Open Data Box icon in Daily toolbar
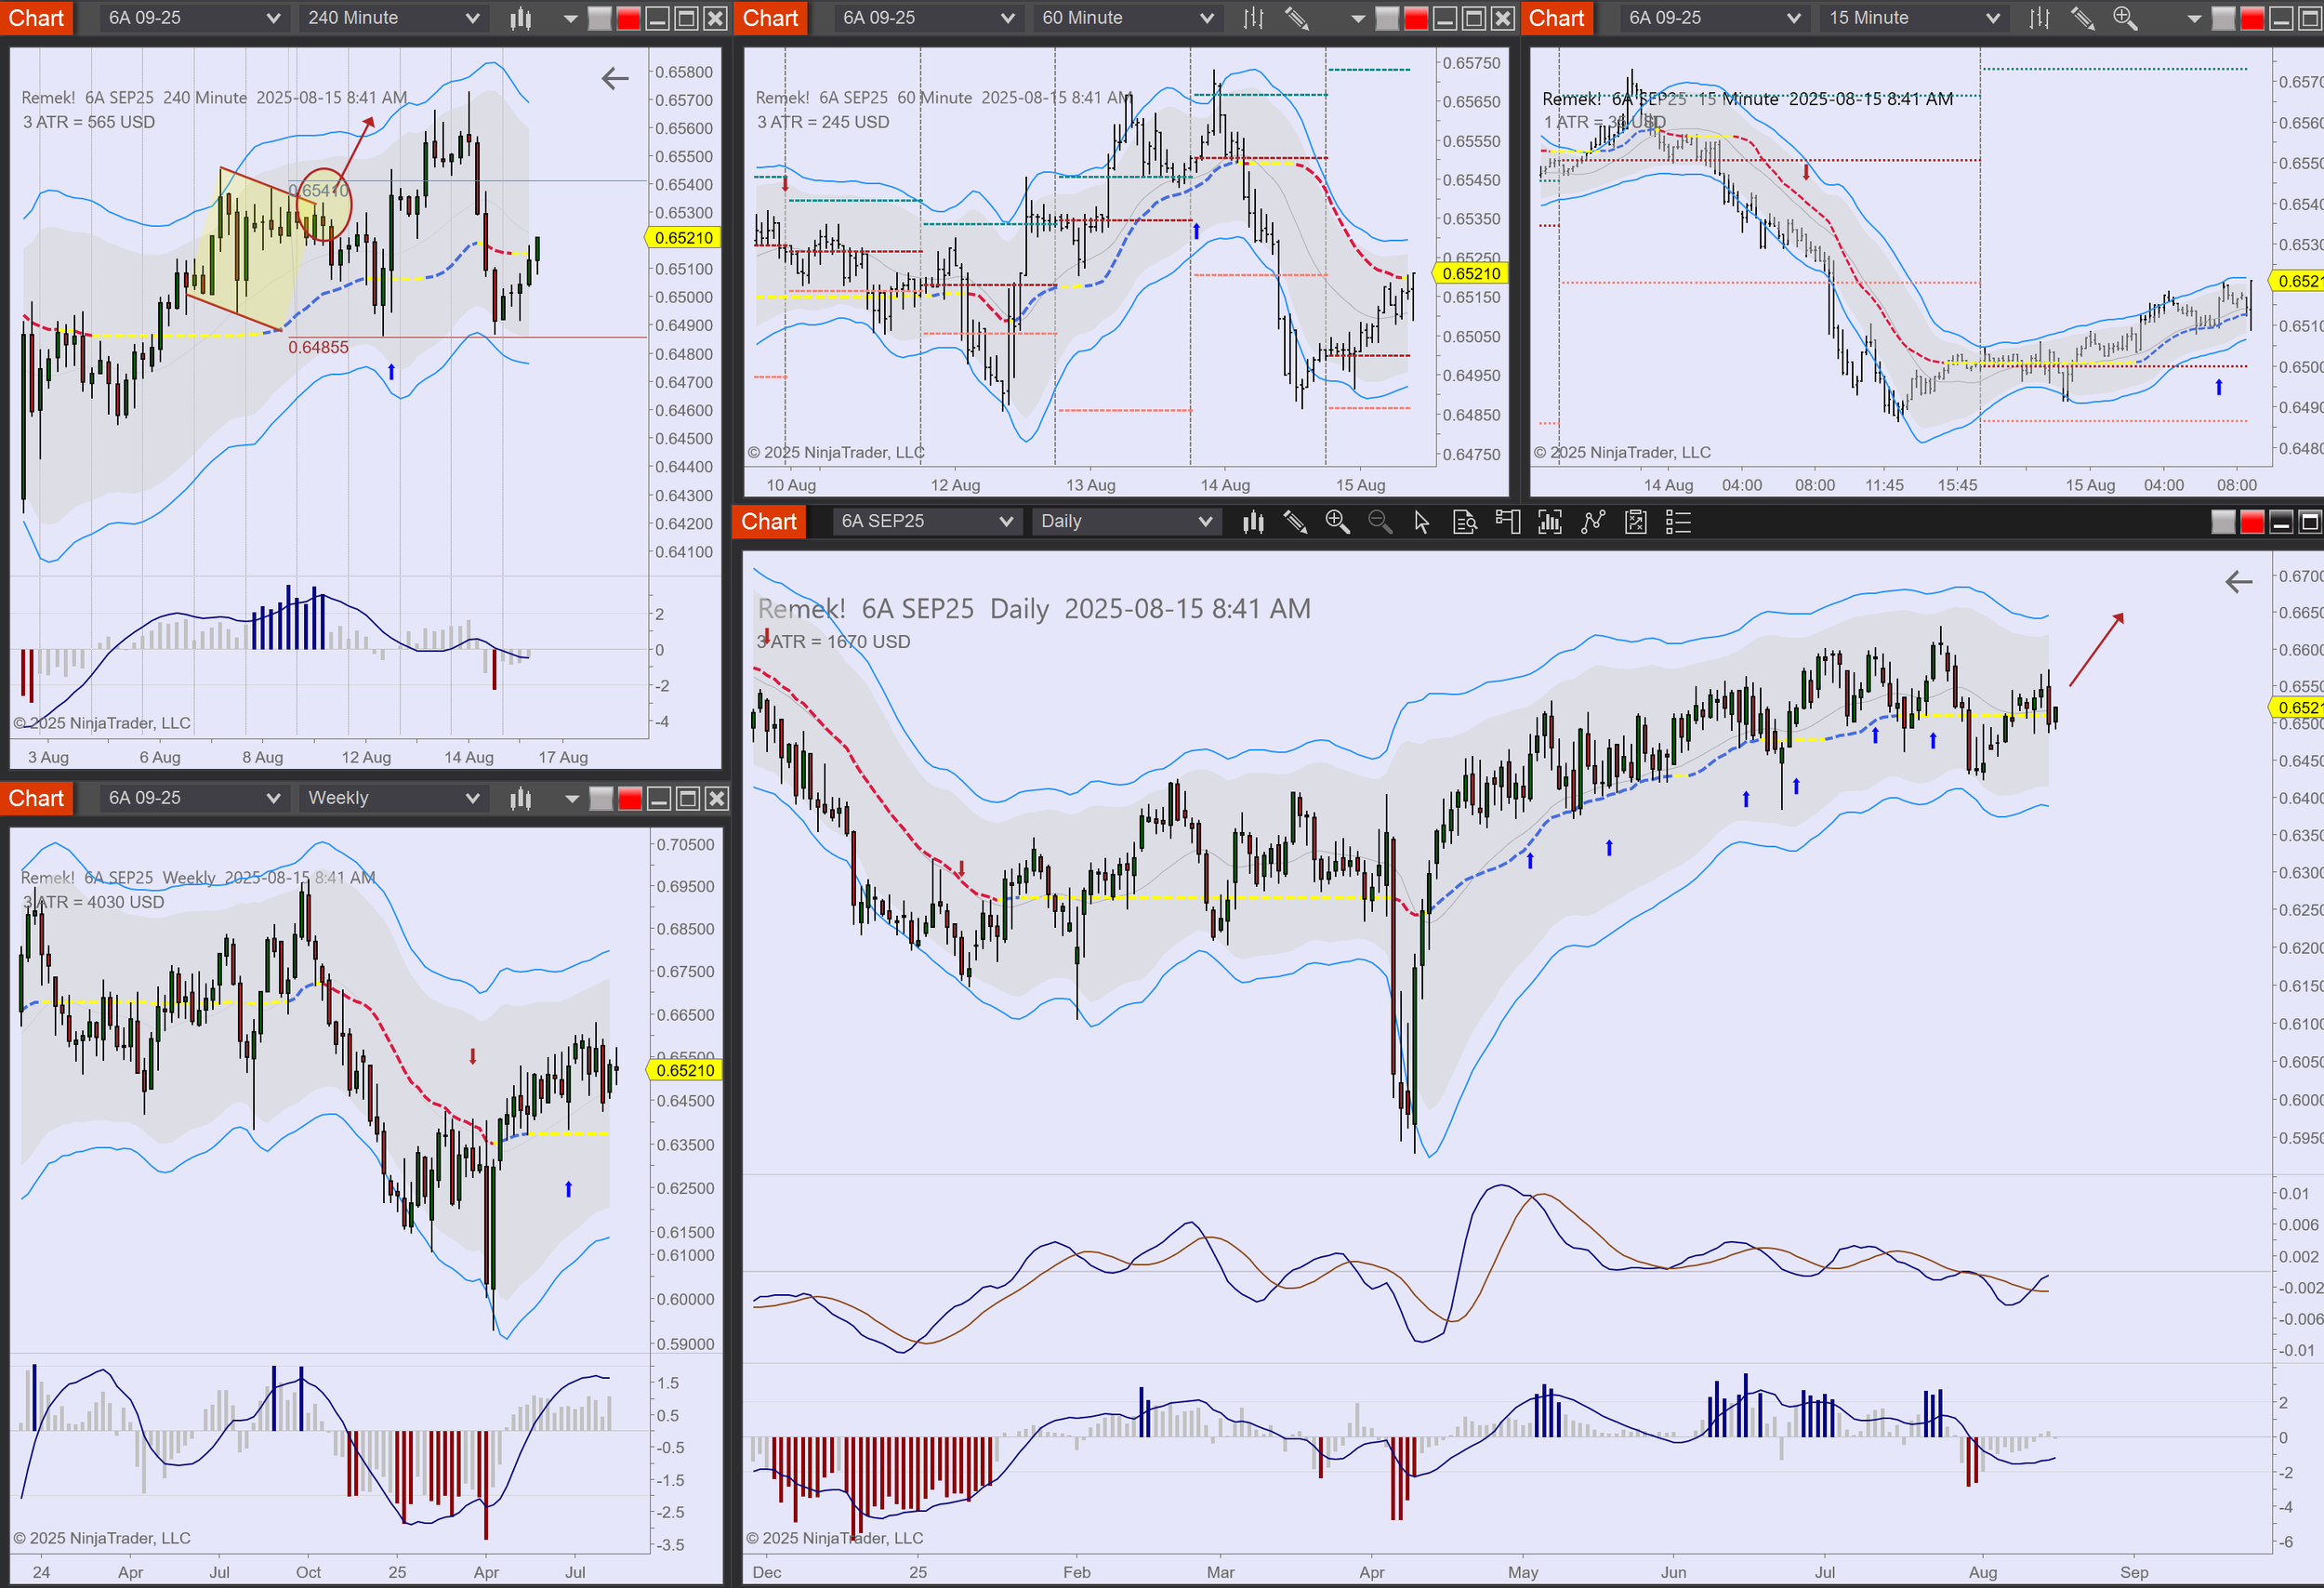The image size is (2324, 1588). point(1464,521)
